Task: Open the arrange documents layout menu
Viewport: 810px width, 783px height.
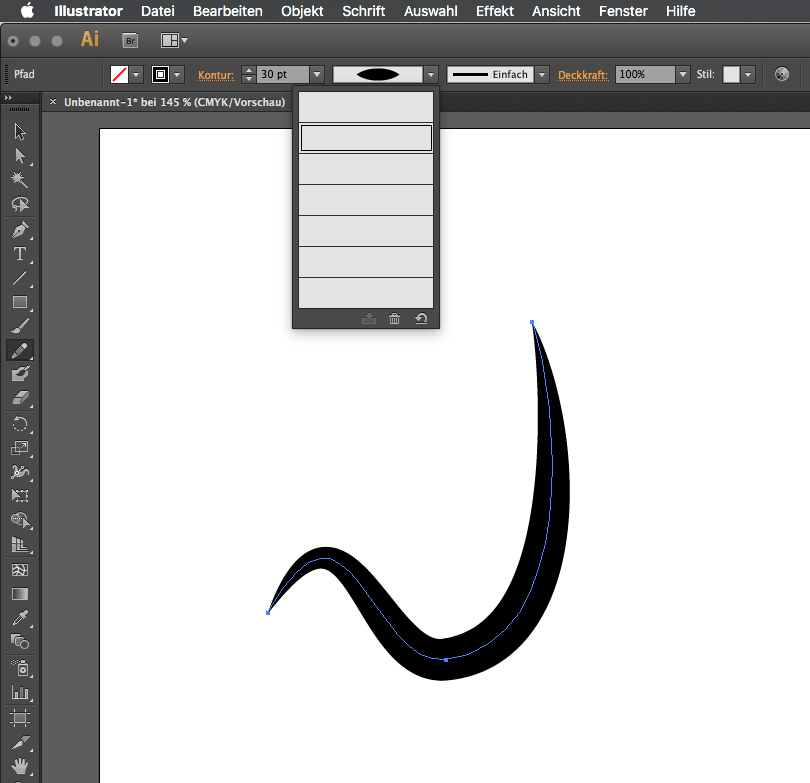Action: (174, 40)
